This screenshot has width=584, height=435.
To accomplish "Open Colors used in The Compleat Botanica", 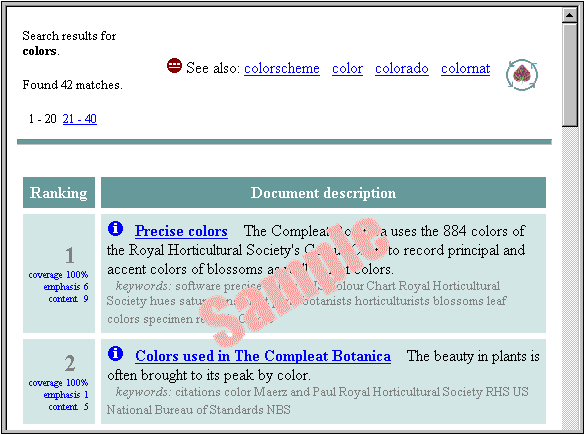I will (x=263, y=356).
